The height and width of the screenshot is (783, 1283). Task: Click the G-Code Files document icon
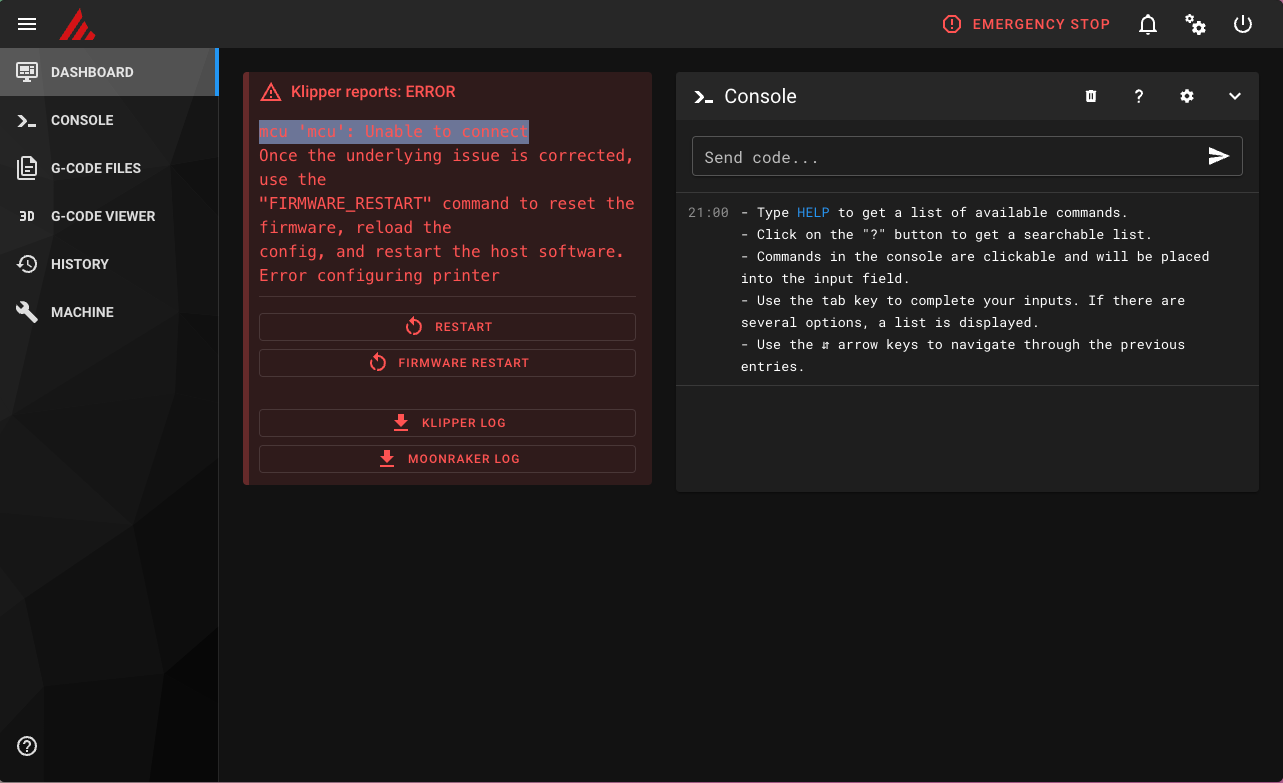27,168
